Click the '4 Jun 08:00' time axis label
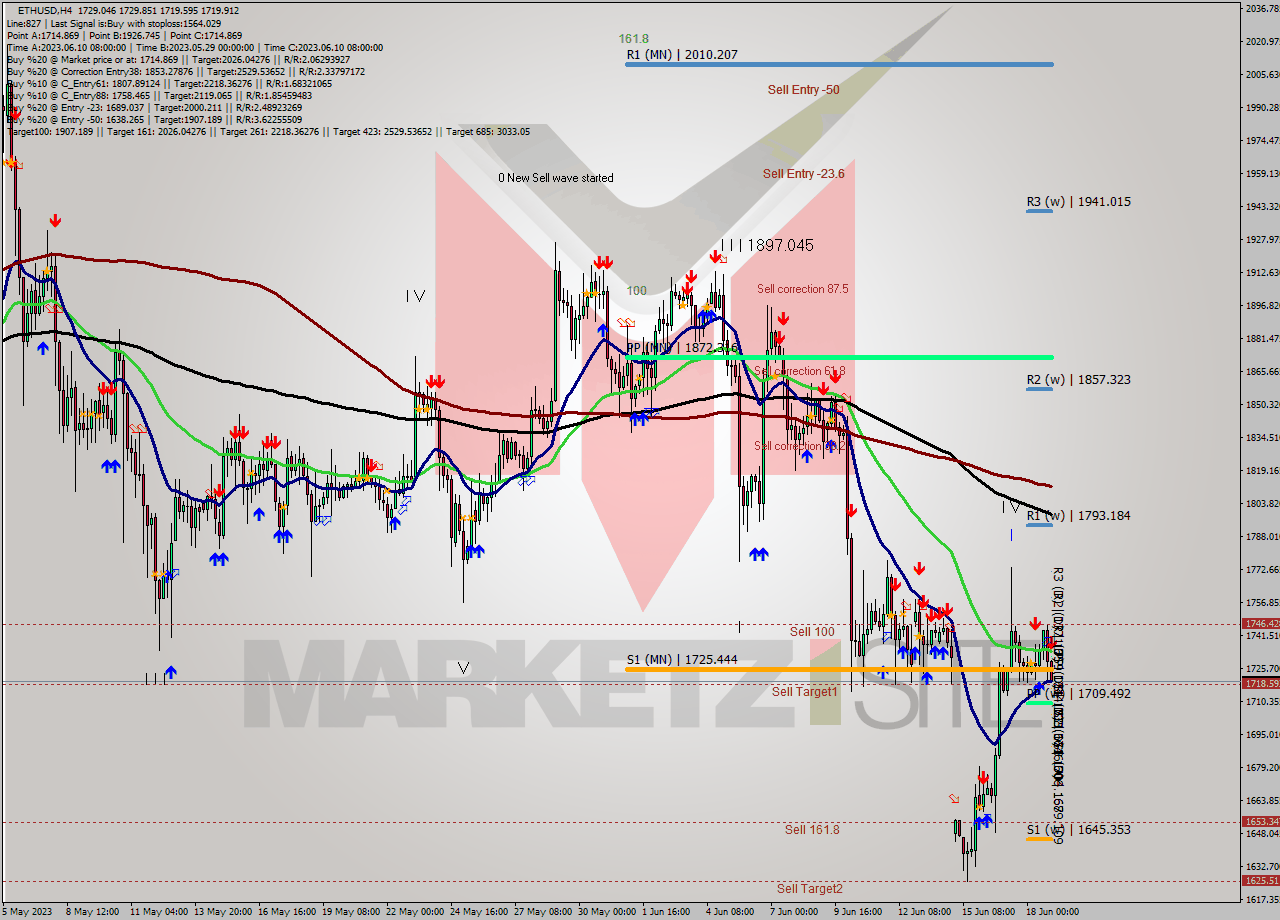 (x=730, y=912)
